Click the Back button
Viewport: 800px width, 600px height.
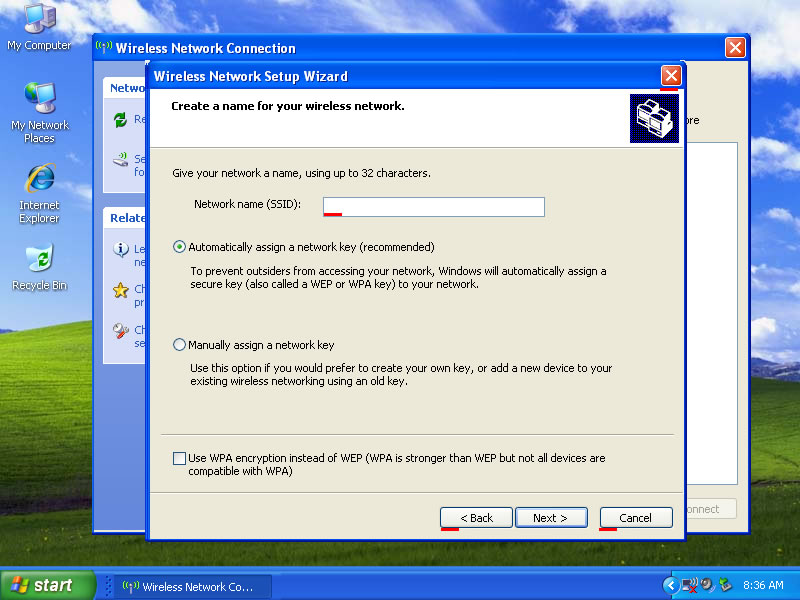click(x=476, y=518)
